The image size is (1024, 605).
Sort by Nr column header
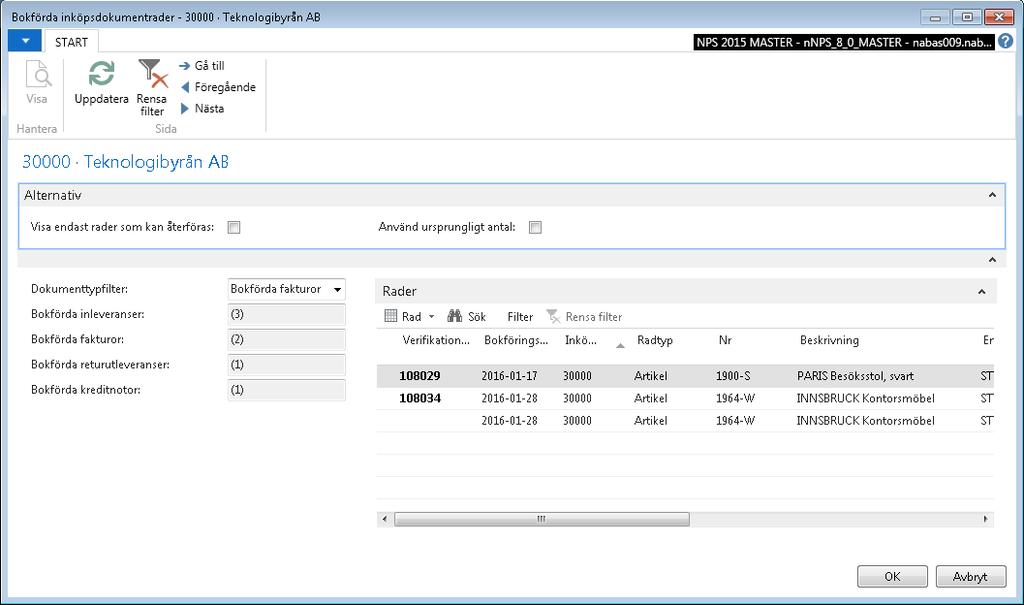725,340
